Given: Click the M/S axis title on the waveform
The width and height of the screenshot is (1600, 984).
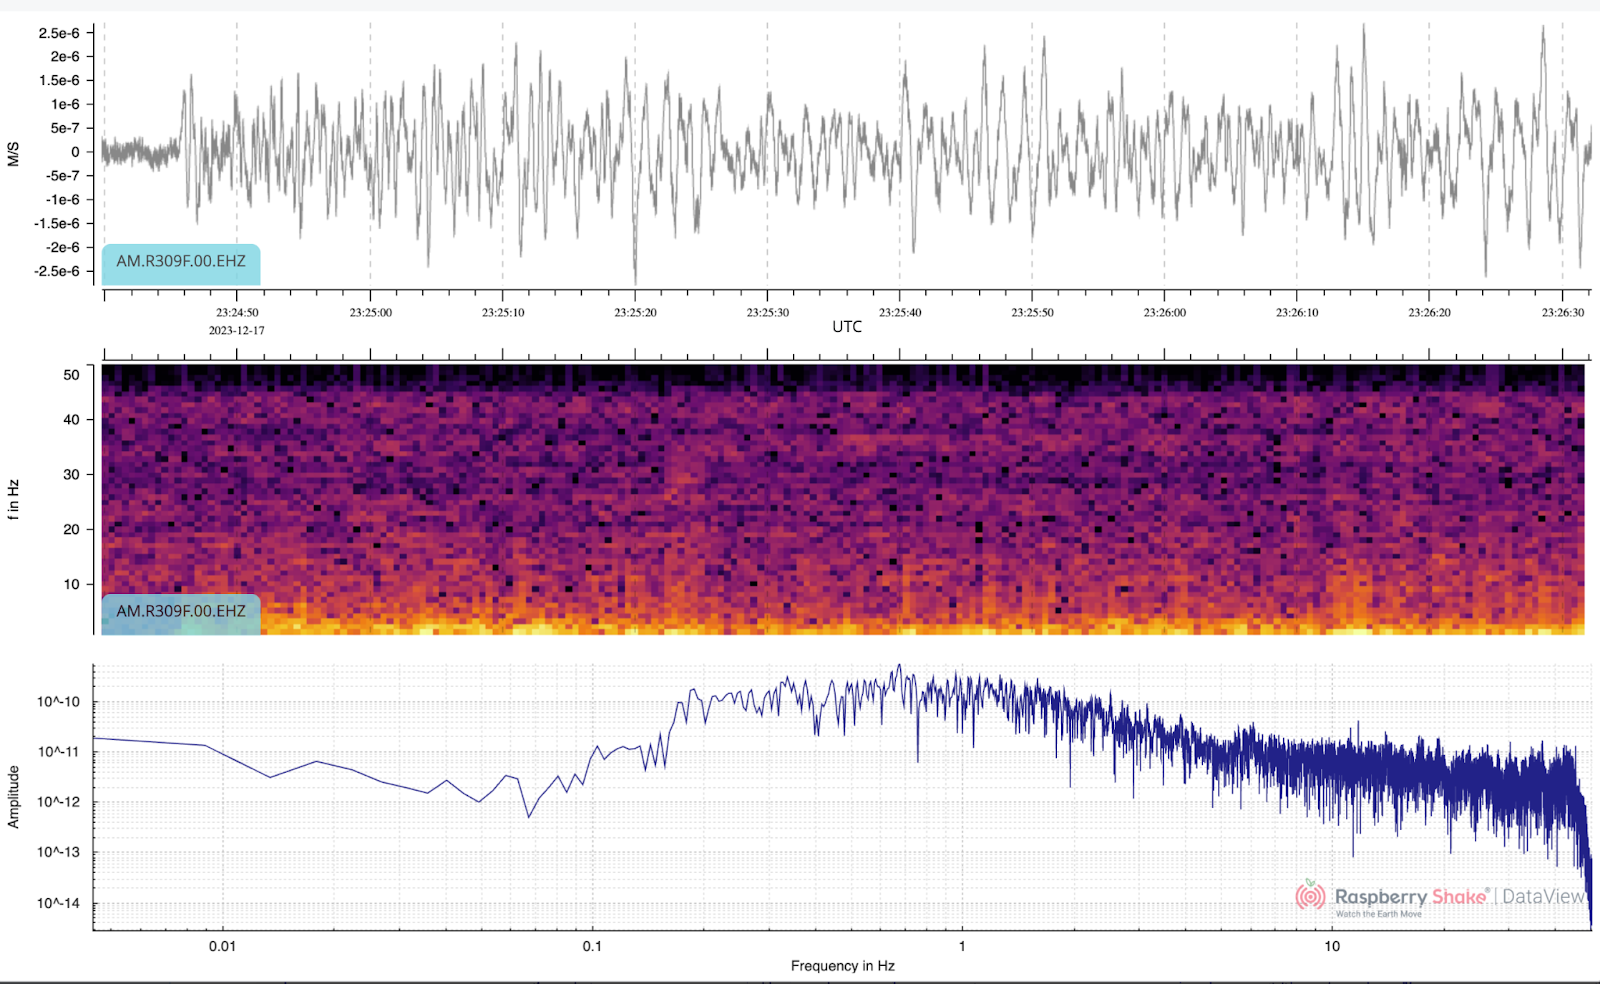Looking at the screenshot, I should (x=14, y=153).
